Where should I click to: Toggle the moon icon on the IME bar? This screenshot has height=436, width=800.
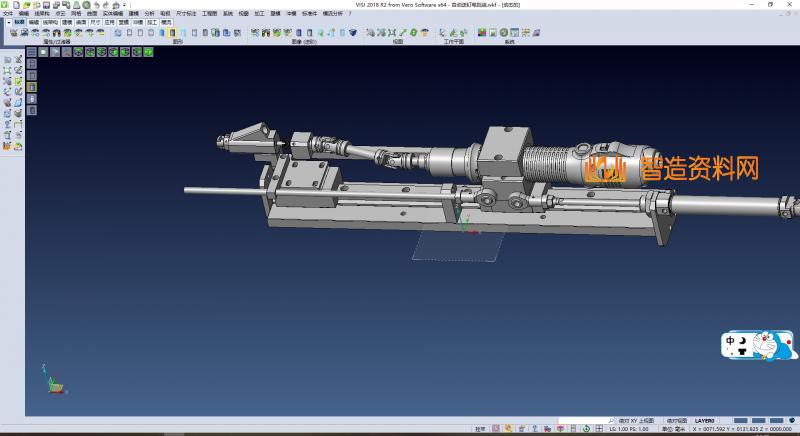[x=745, y=340]
